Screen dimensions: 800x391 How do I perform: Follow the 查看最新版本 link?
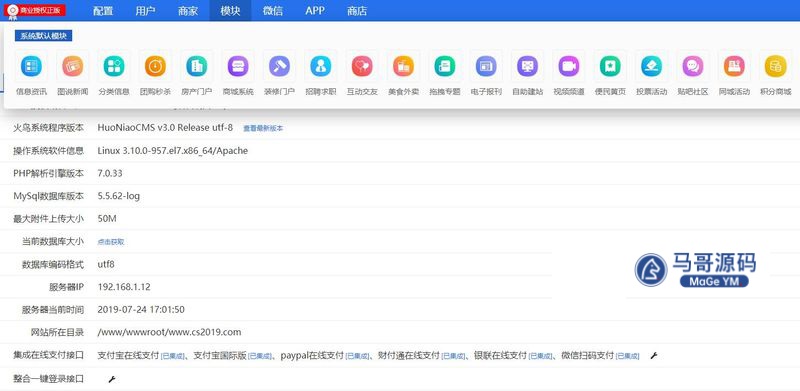click(263, 129)
